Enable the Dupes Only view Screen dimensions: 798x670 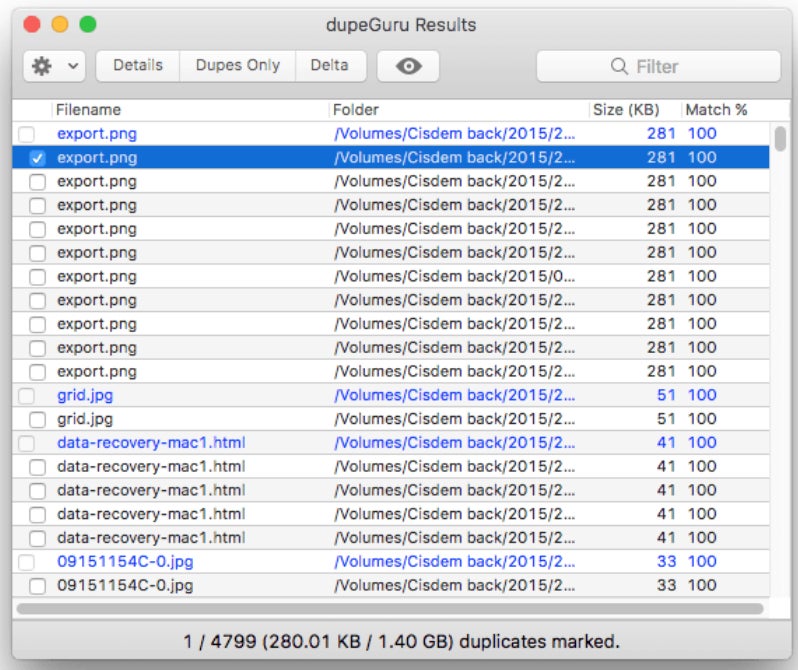click(238, 66)
